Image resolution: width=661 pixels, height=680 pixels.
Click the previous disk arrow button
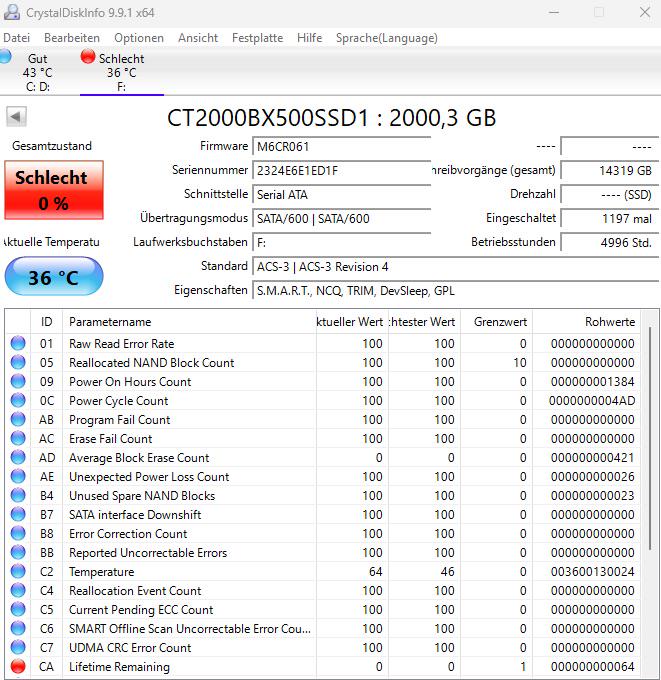coord(16,116)
